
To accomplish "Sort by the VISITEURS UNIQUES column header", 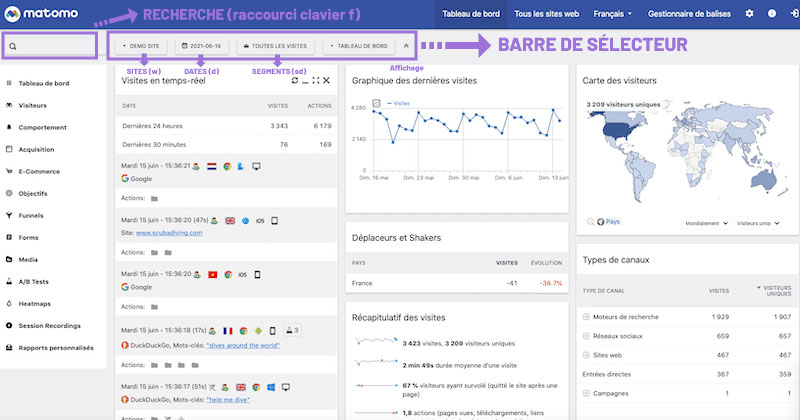I will [776, 290].
